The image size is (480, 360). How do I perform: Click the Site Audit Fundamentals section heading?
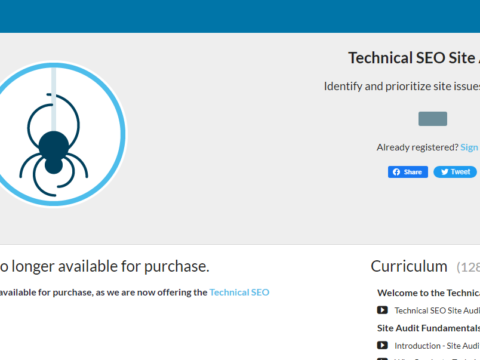tap(428, 328)
